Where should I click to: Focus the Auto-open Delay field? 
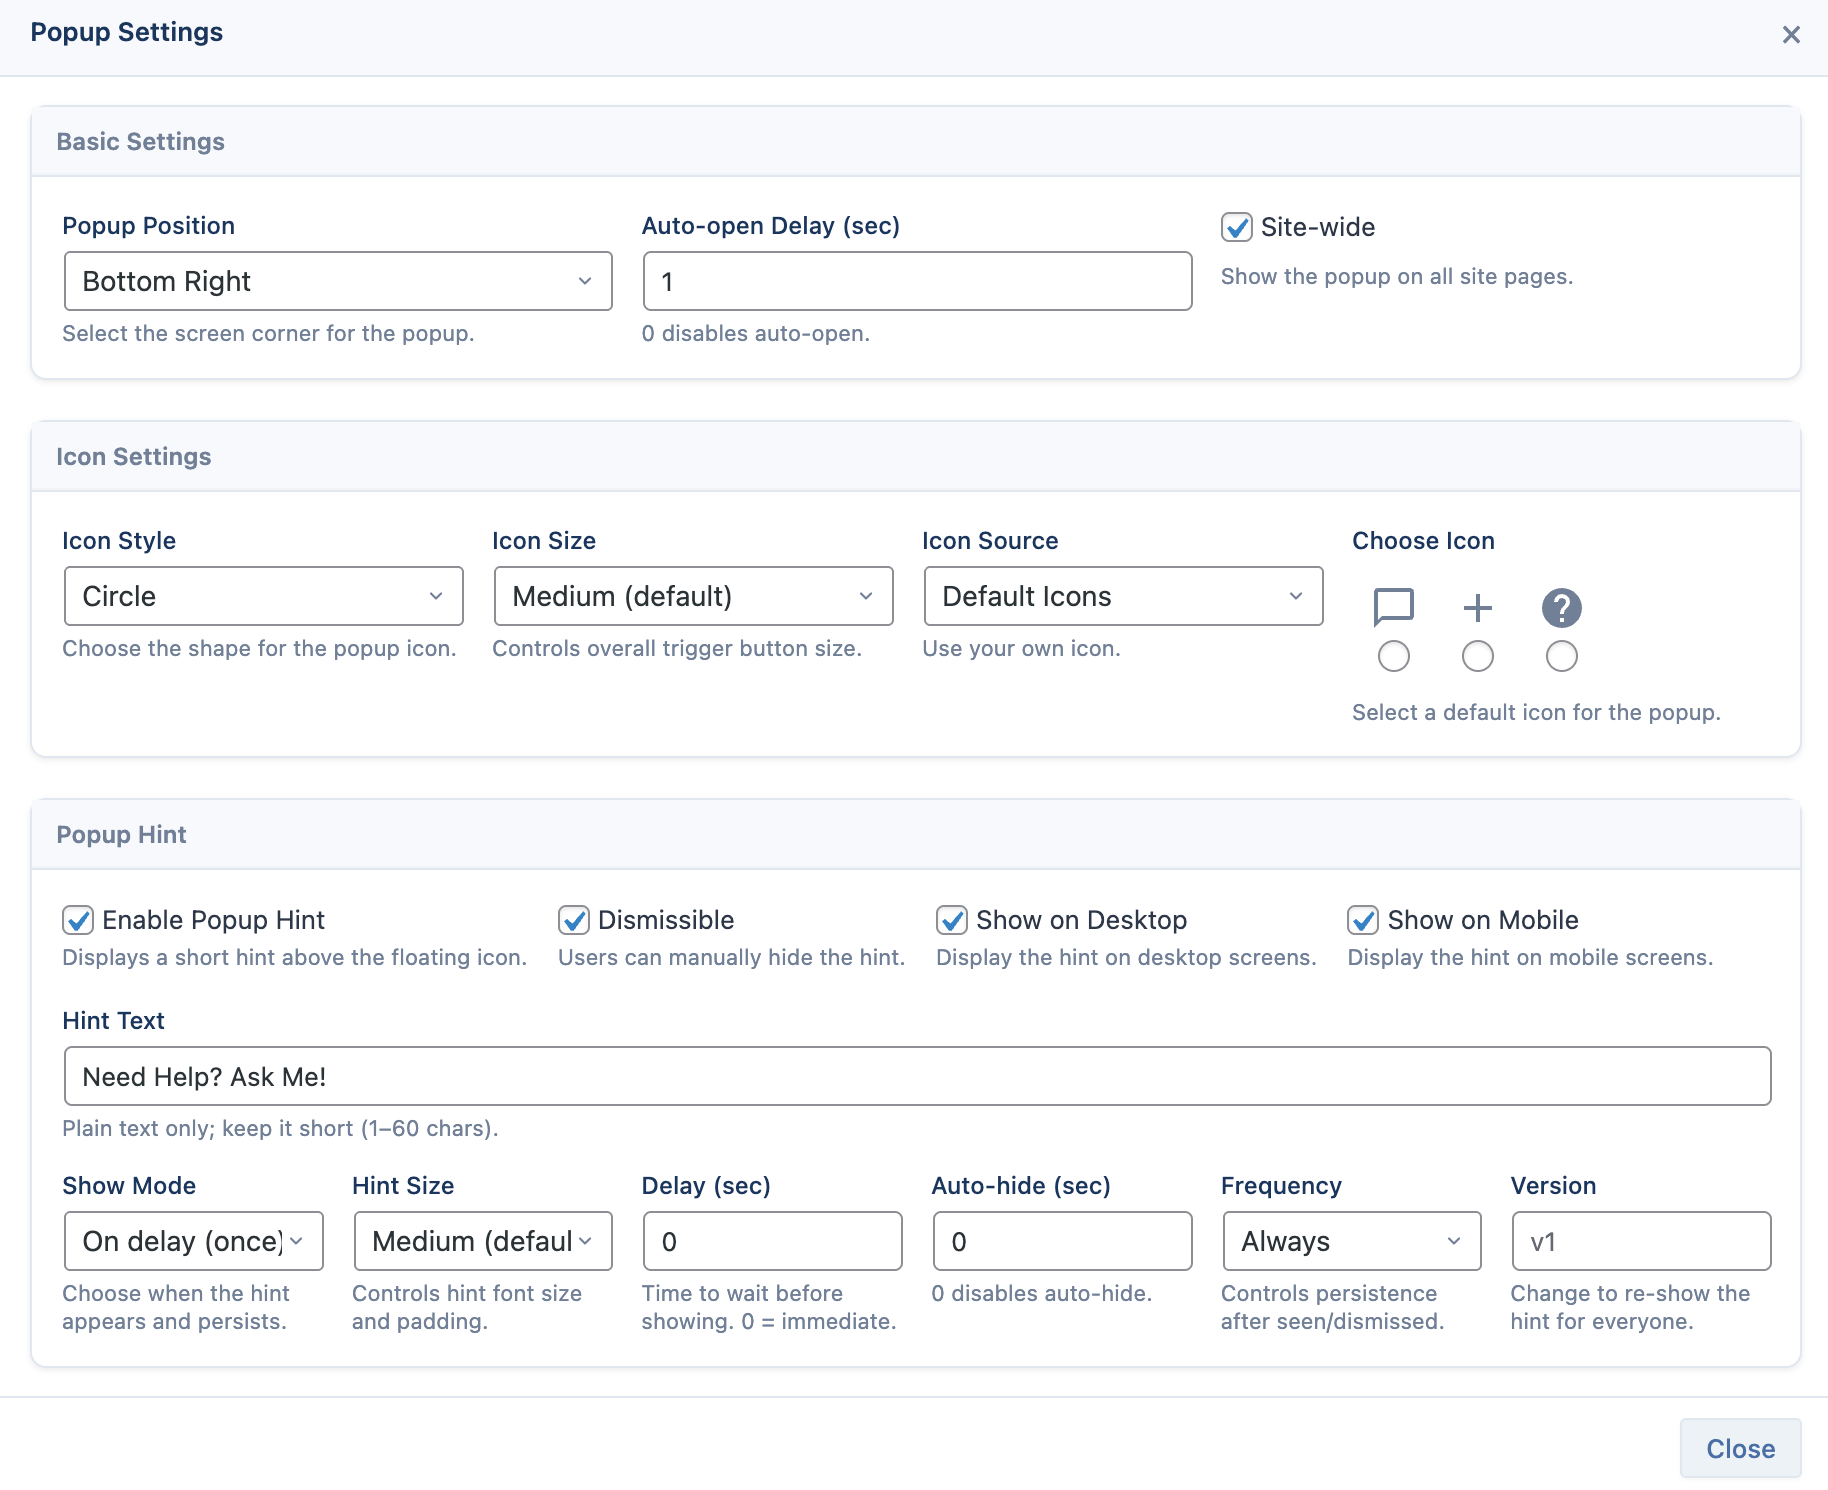coord(917,281)
